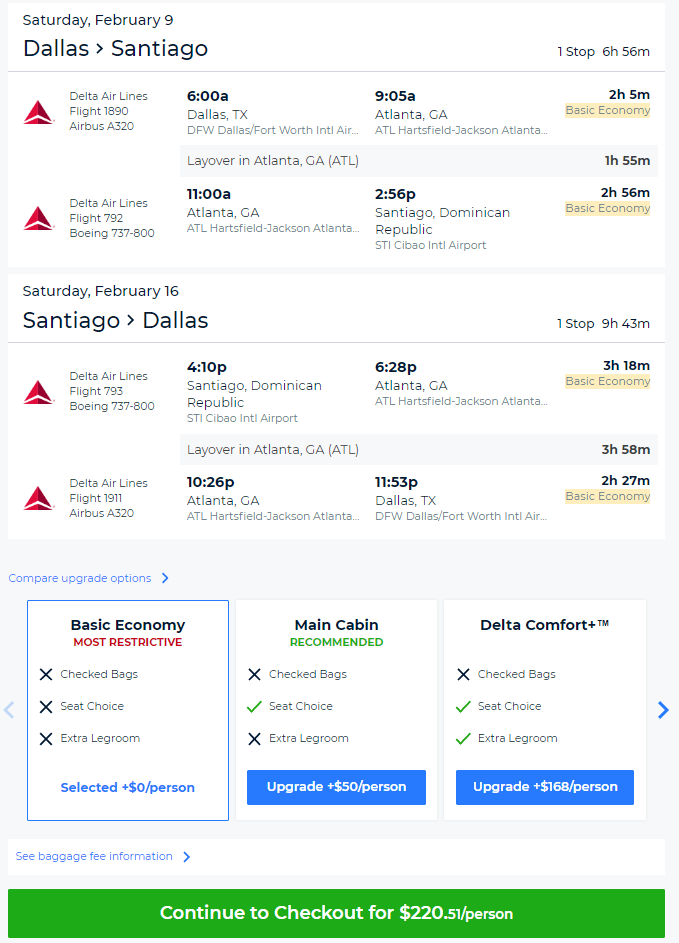The height and width of the screenshot is (943, 679).
Task: Click the left carousel arrow beside fare cards
Action: [x=9, y=710]
